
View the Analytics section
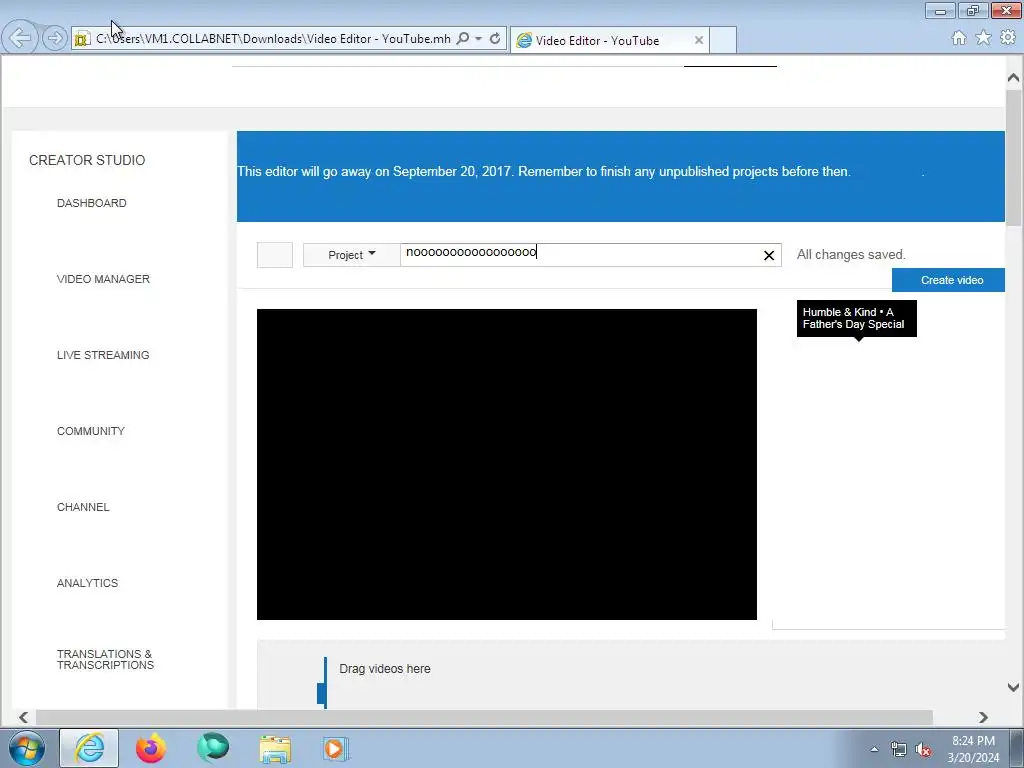coord(88,583)
